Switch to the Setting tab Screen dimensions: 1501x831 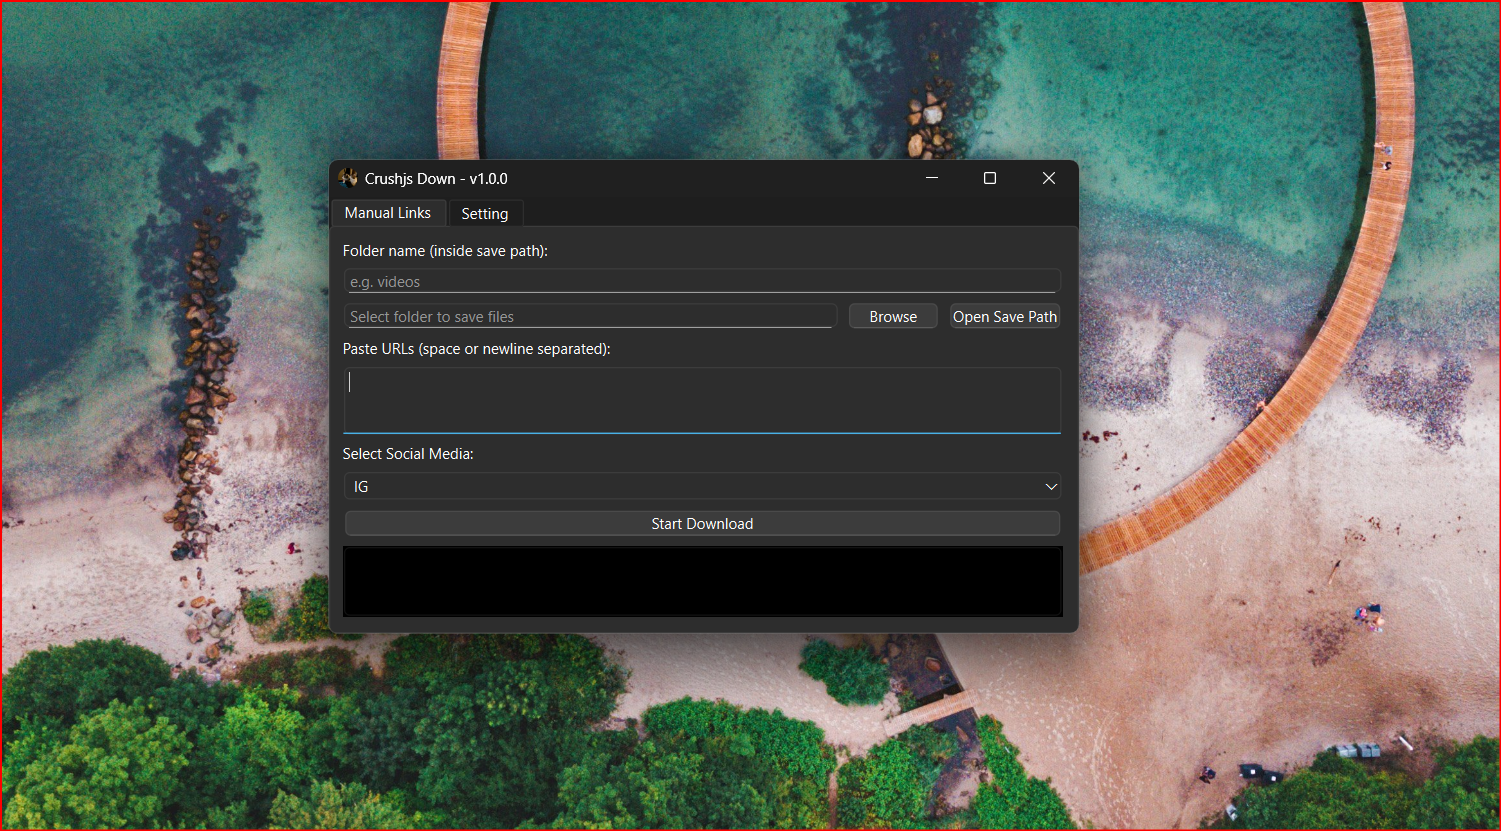point(485,213)
